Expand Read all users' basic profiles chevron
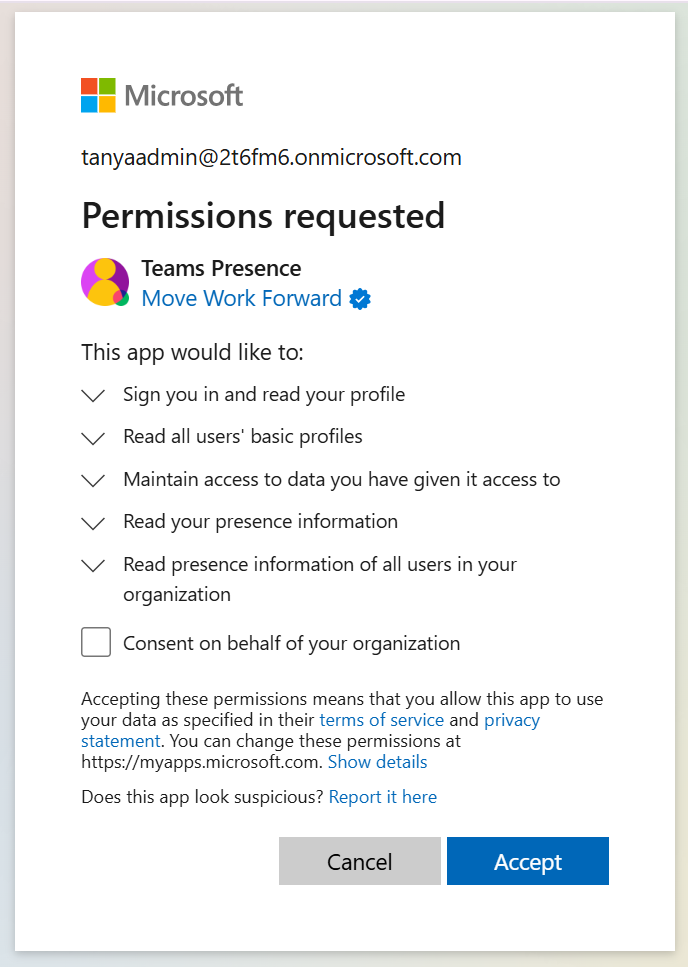Viewport: 688px width, 967px height. tap(93, 437)
